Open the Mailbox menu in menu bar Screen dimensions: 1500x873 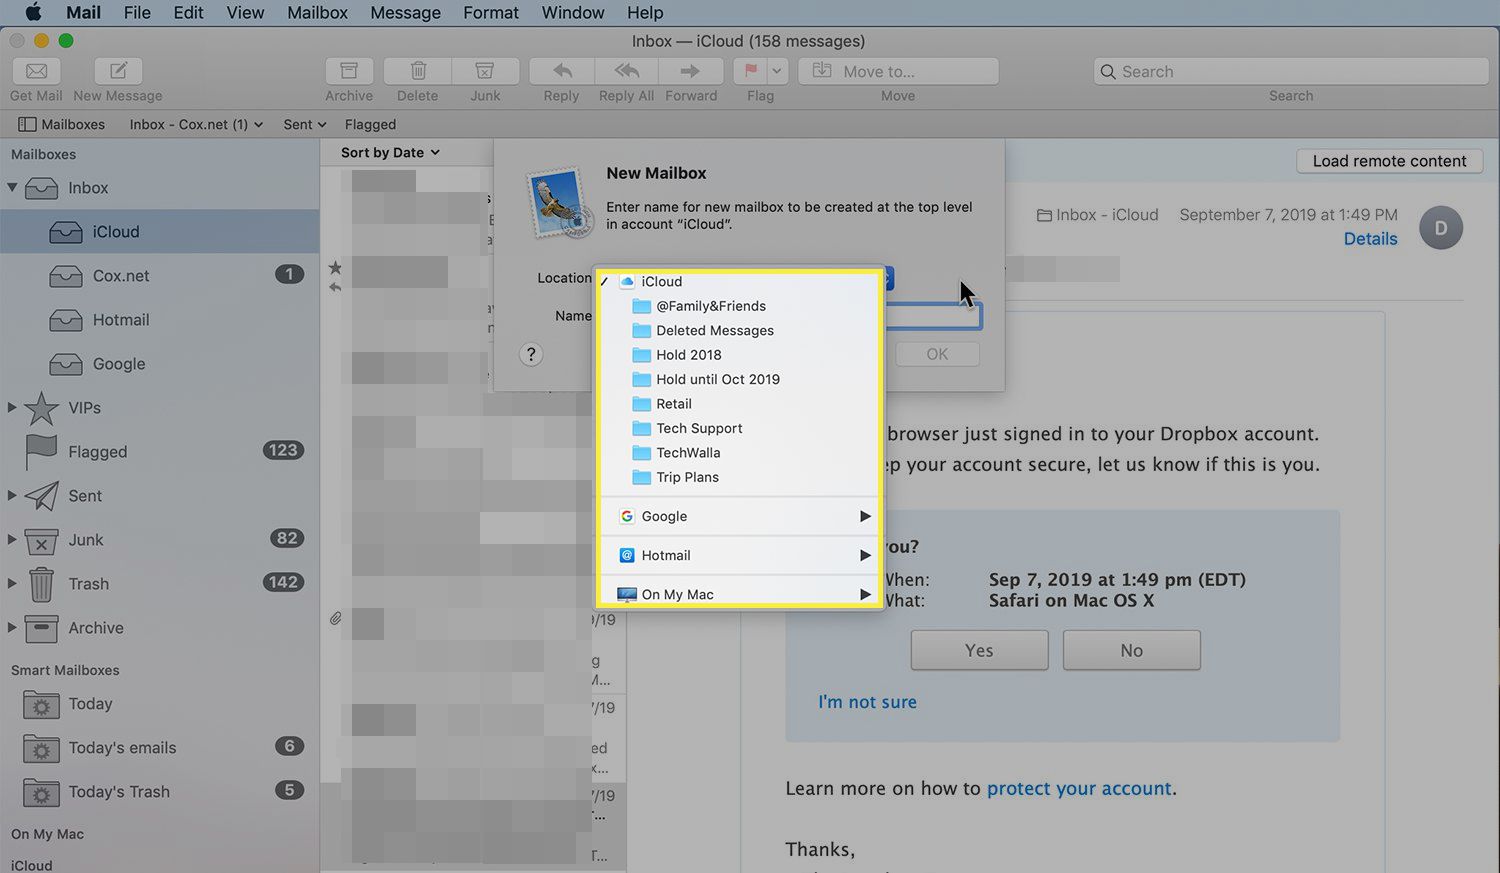317,12
